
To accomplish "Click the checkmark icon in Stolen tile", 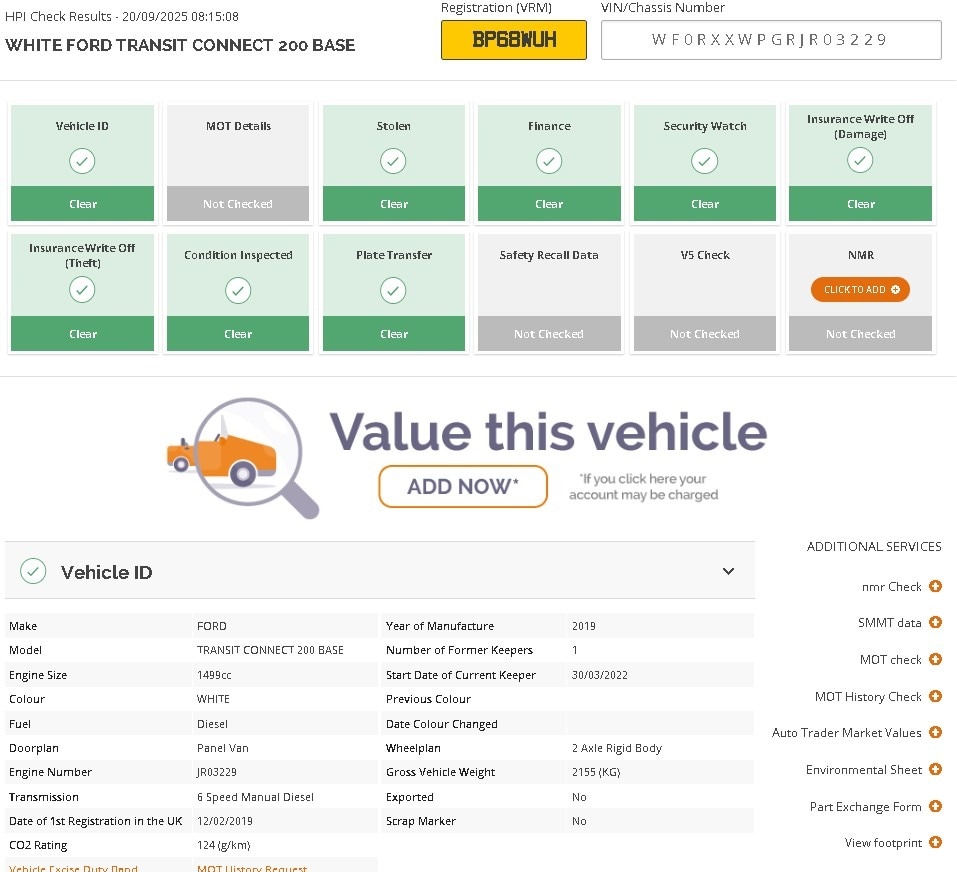I will 393,161.
